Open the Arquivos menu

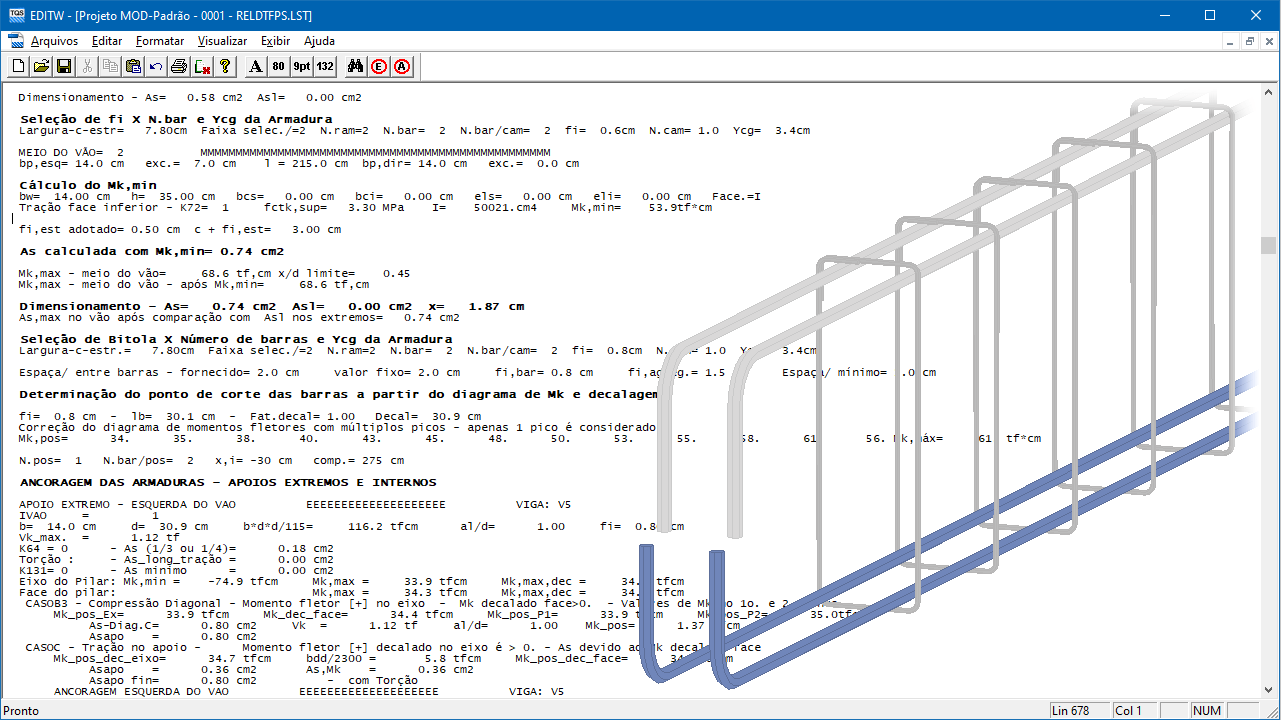(x=54, y=41)
